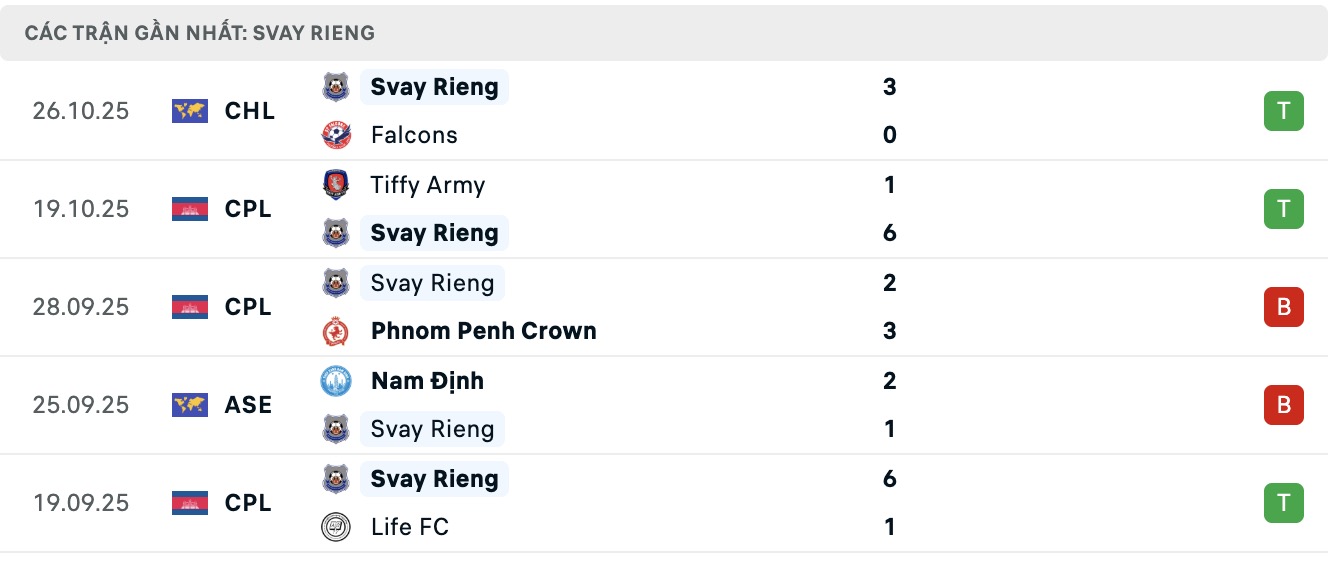Click the Falcons team crest icon
This screenshot has width=1334, height=562.
pyautogui.click(x=336, y=135)
